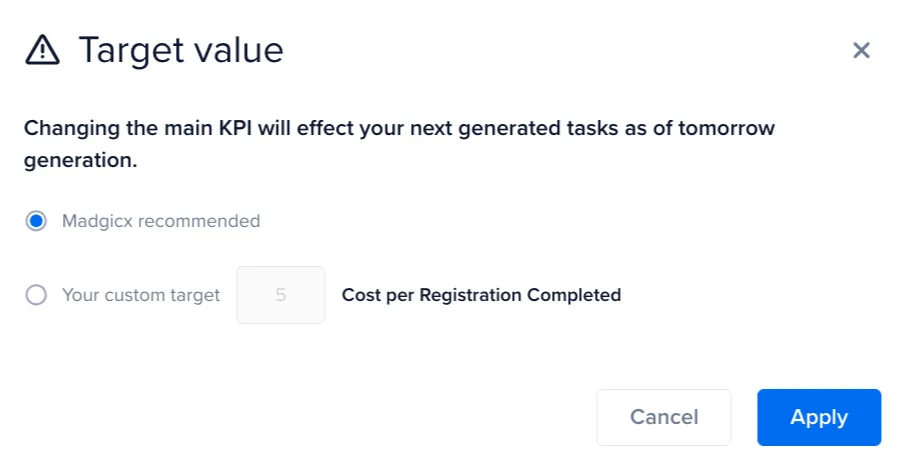The height and width of the screenshot is (468, 905).
Task: Click the white Cancel button
Action: (x=664, y=417)
